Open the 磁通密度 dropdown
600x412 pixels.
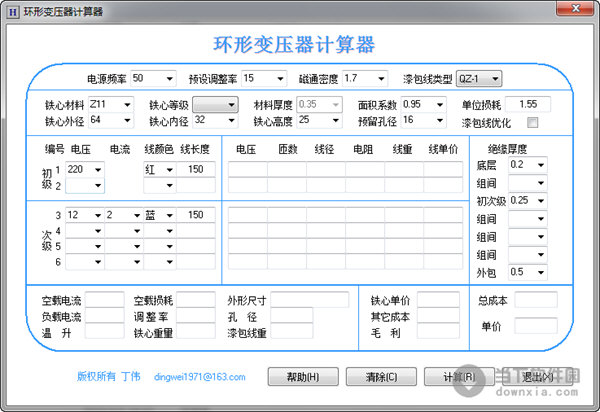(x=380, y=78)
